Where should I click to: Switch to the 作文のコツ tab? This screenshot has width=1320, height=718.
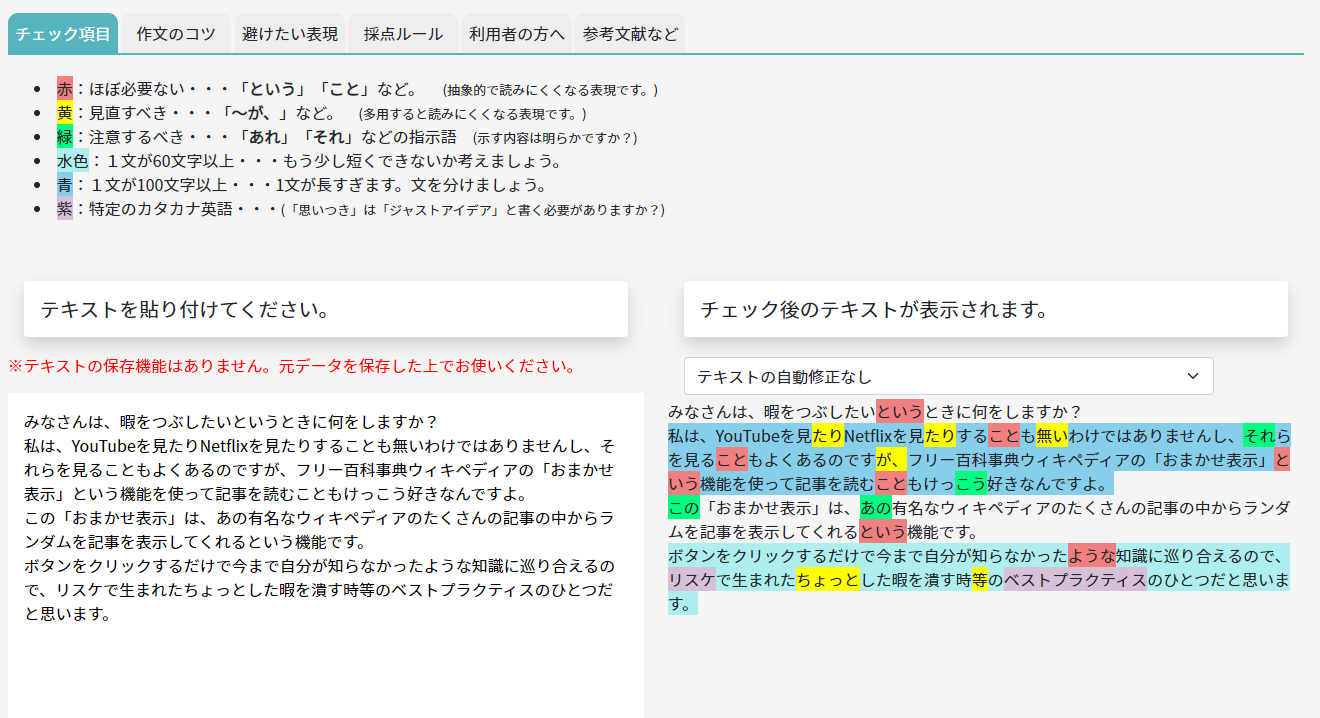174,31
